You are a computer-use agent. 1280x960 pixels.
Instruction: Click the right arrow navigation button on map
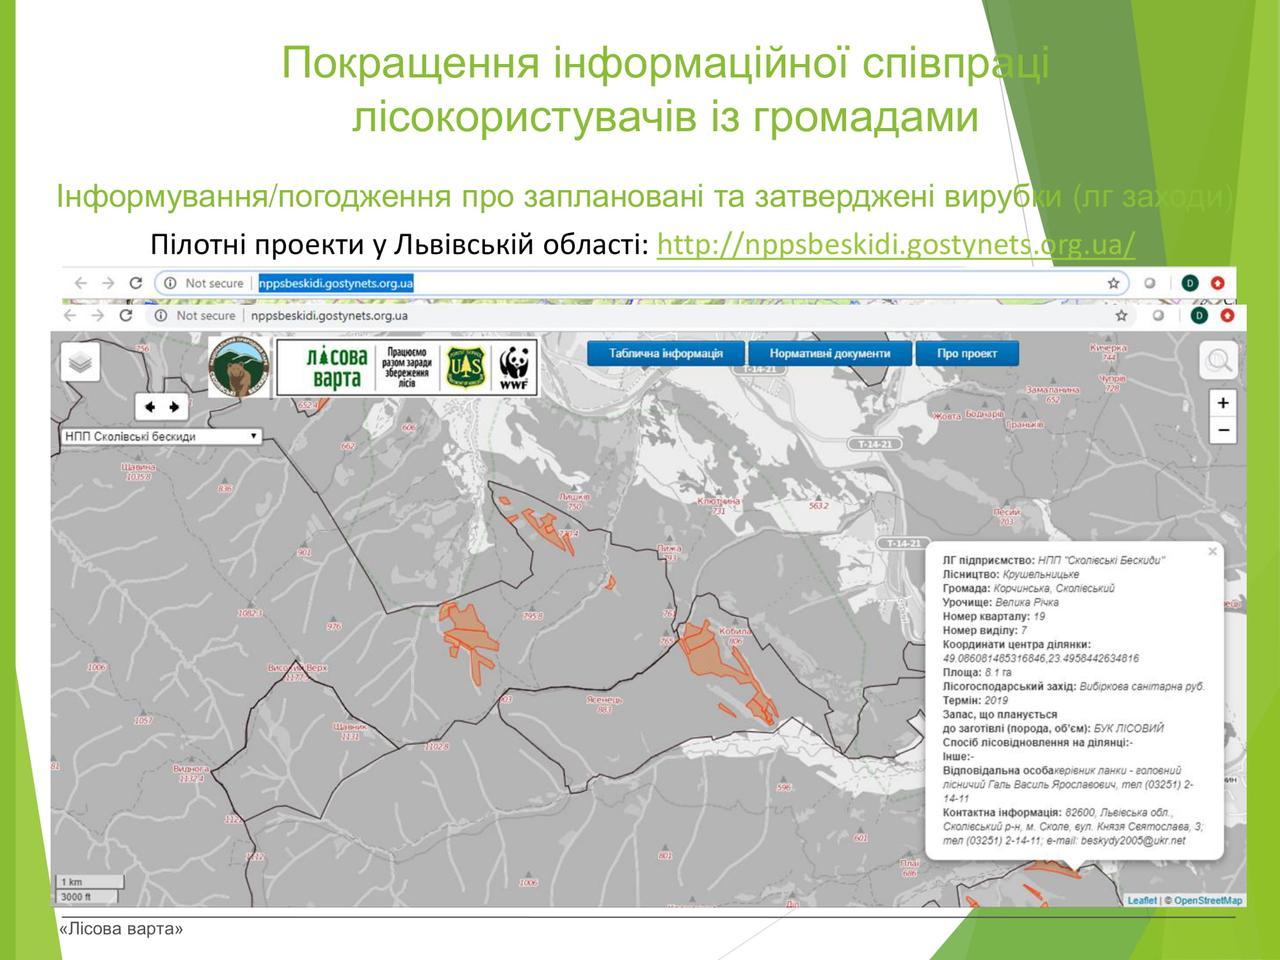point(175,407)
